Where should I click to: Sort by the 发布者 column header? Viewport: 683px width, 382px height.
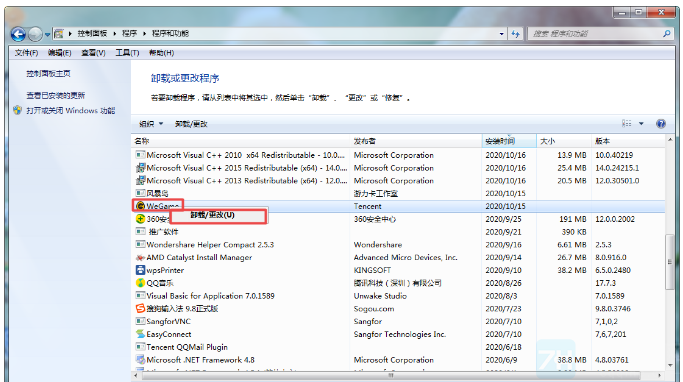click(417, 141)
